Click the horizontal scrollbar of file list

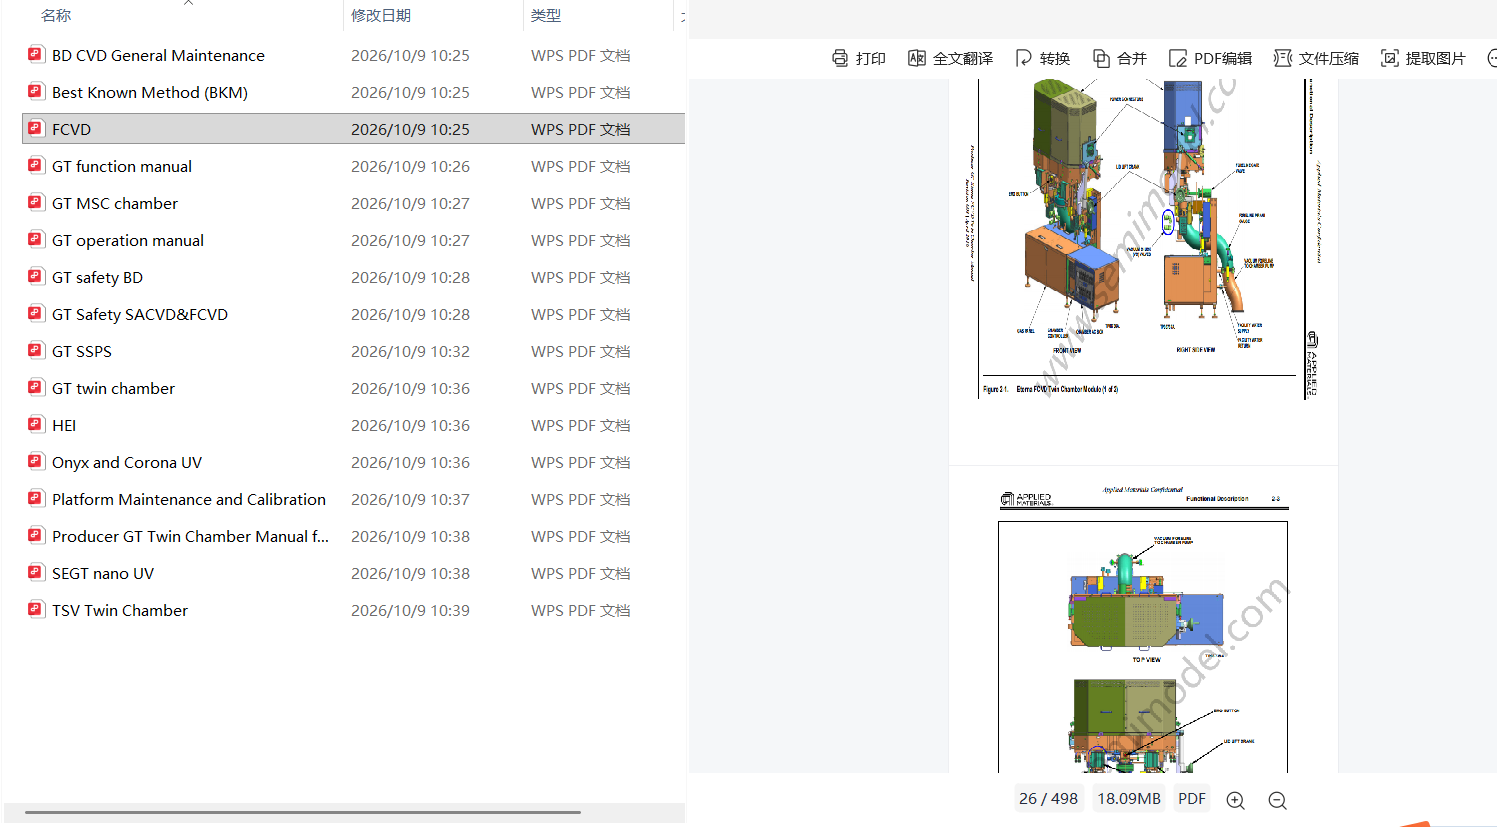[303, 812]
